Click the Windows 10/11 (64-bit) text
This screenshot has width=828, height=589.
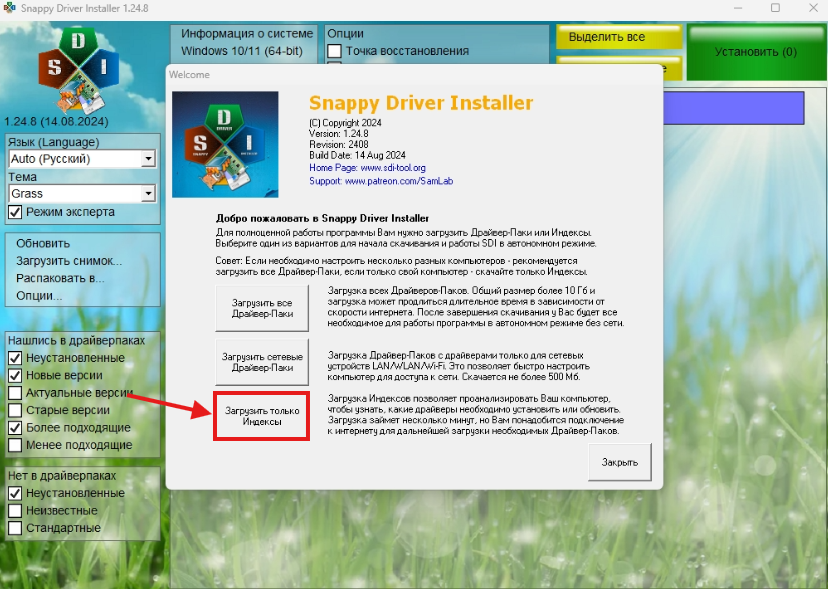point(242,51)
